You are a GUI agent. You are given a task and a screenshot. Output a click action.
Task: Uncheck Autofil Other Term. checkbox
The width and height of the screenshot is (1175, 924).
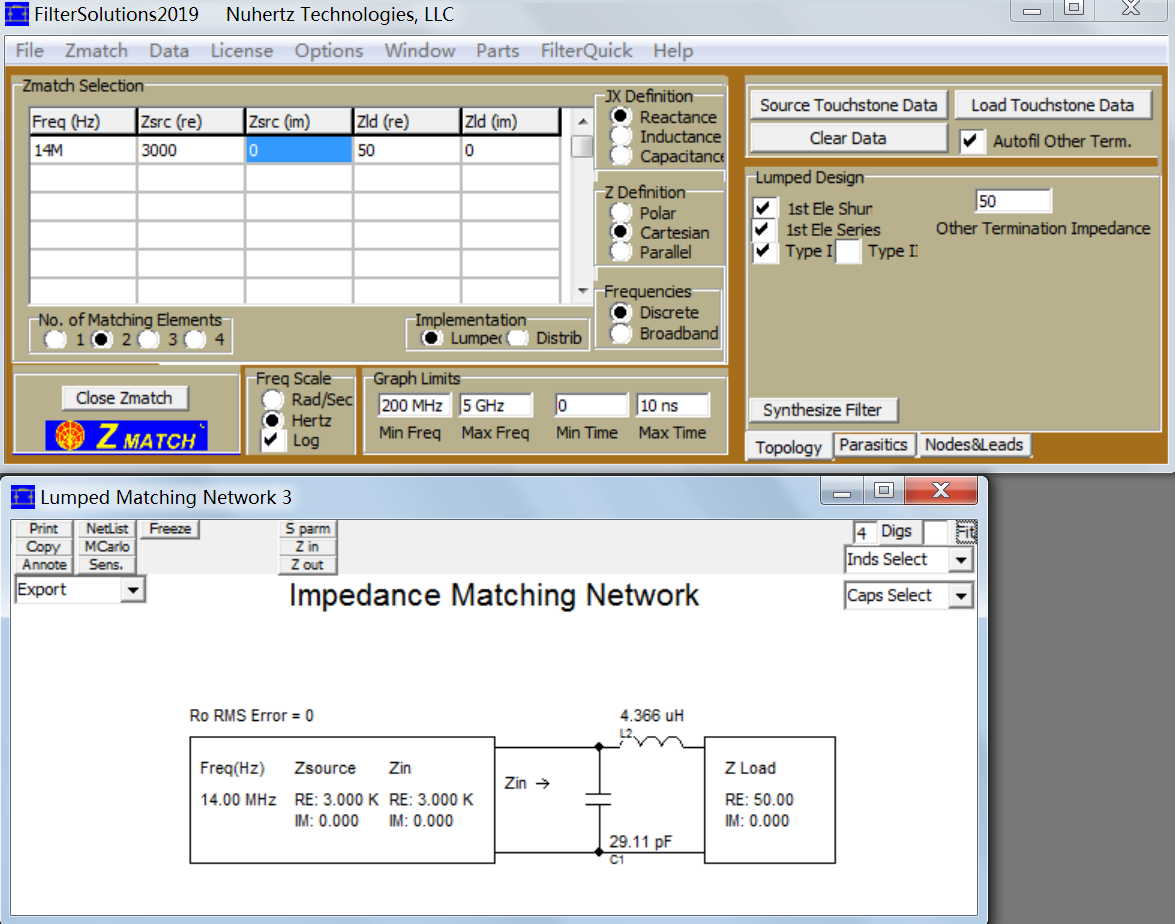[970, 142]
